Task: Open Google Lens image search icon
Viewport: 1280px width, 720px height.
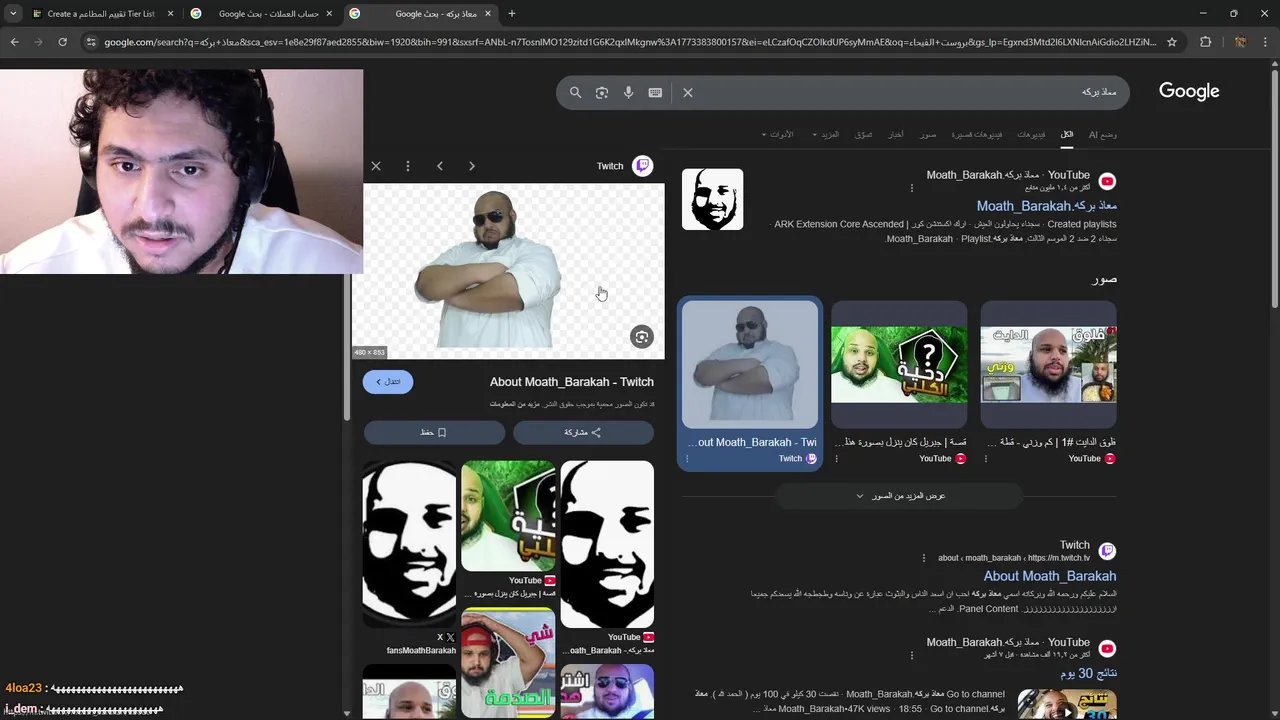Action: [602, 92]
